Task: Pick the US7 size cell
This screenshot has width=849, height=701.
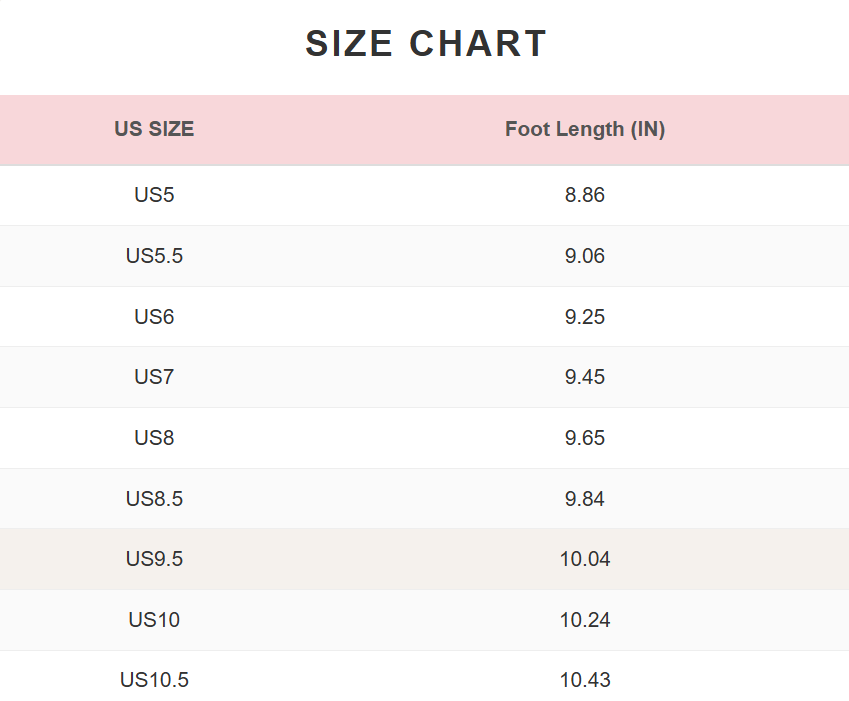Action: (154, 377)
